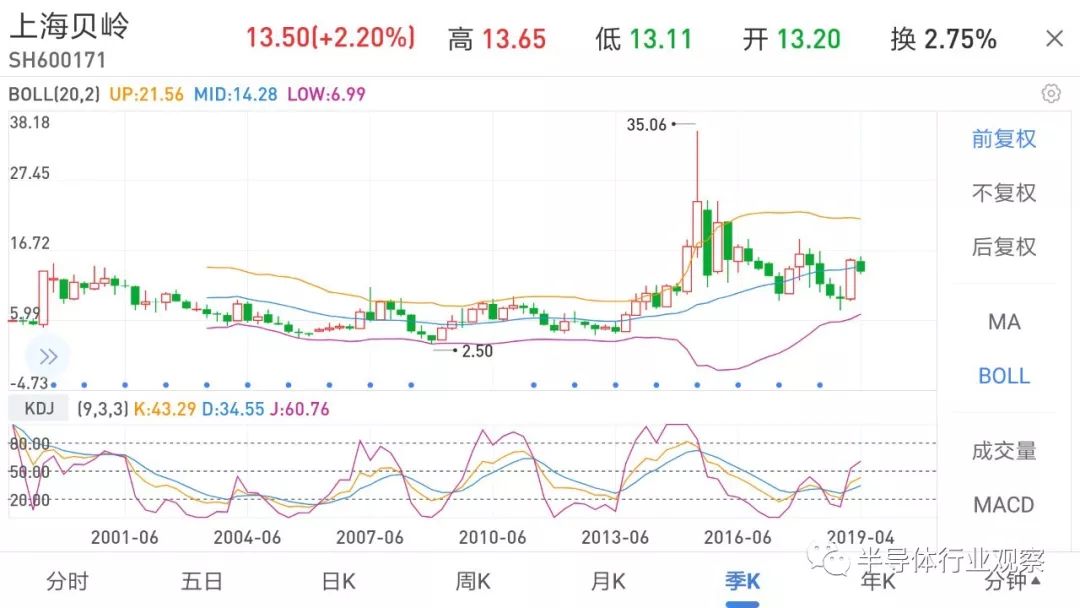Tap 2016-06 date label
Image resolution: width=1080 pixels, height=608 pixels.
pos(738,538)
